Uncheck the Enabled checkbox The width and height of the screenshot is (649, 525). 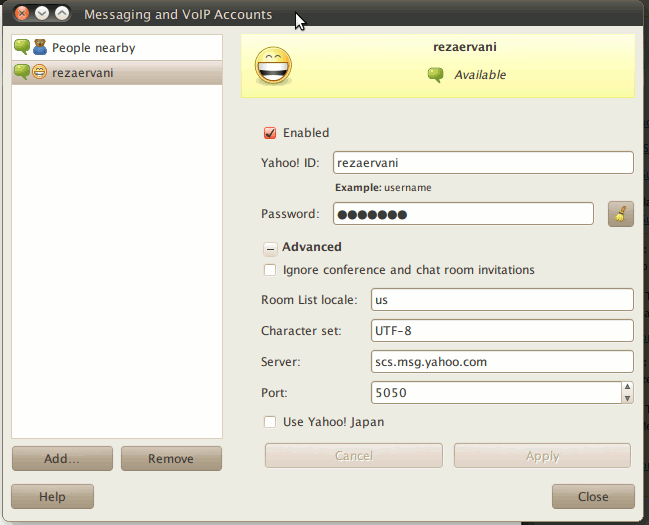click(270, 133)
